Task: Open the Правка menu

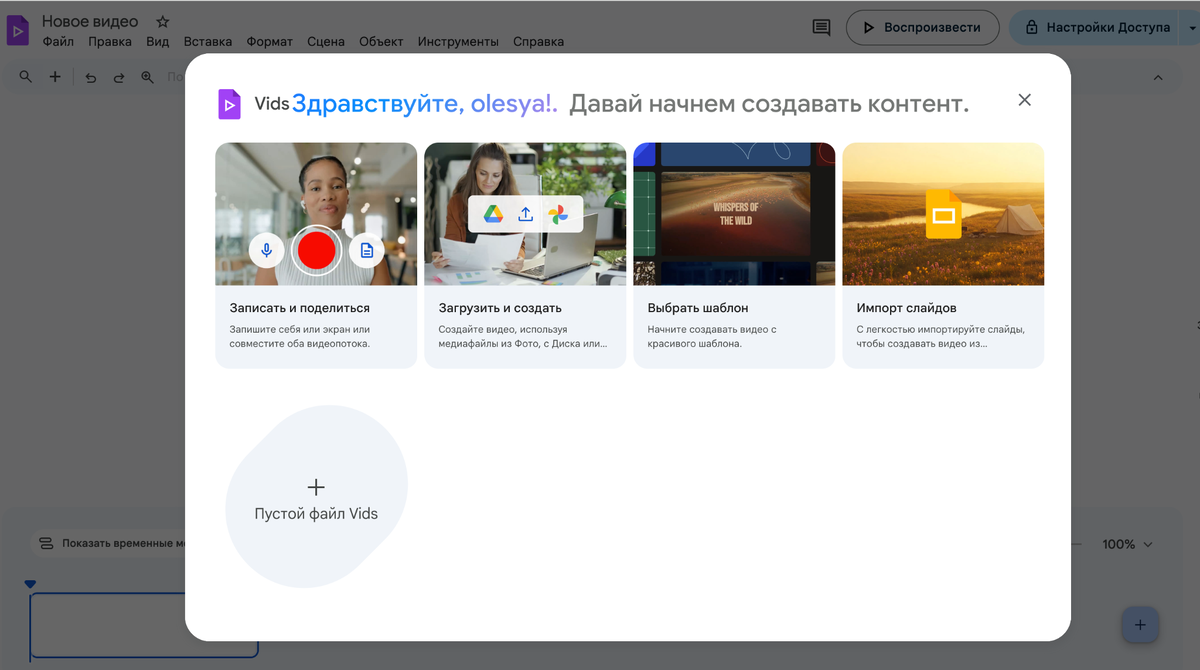Action: (110, 42)
